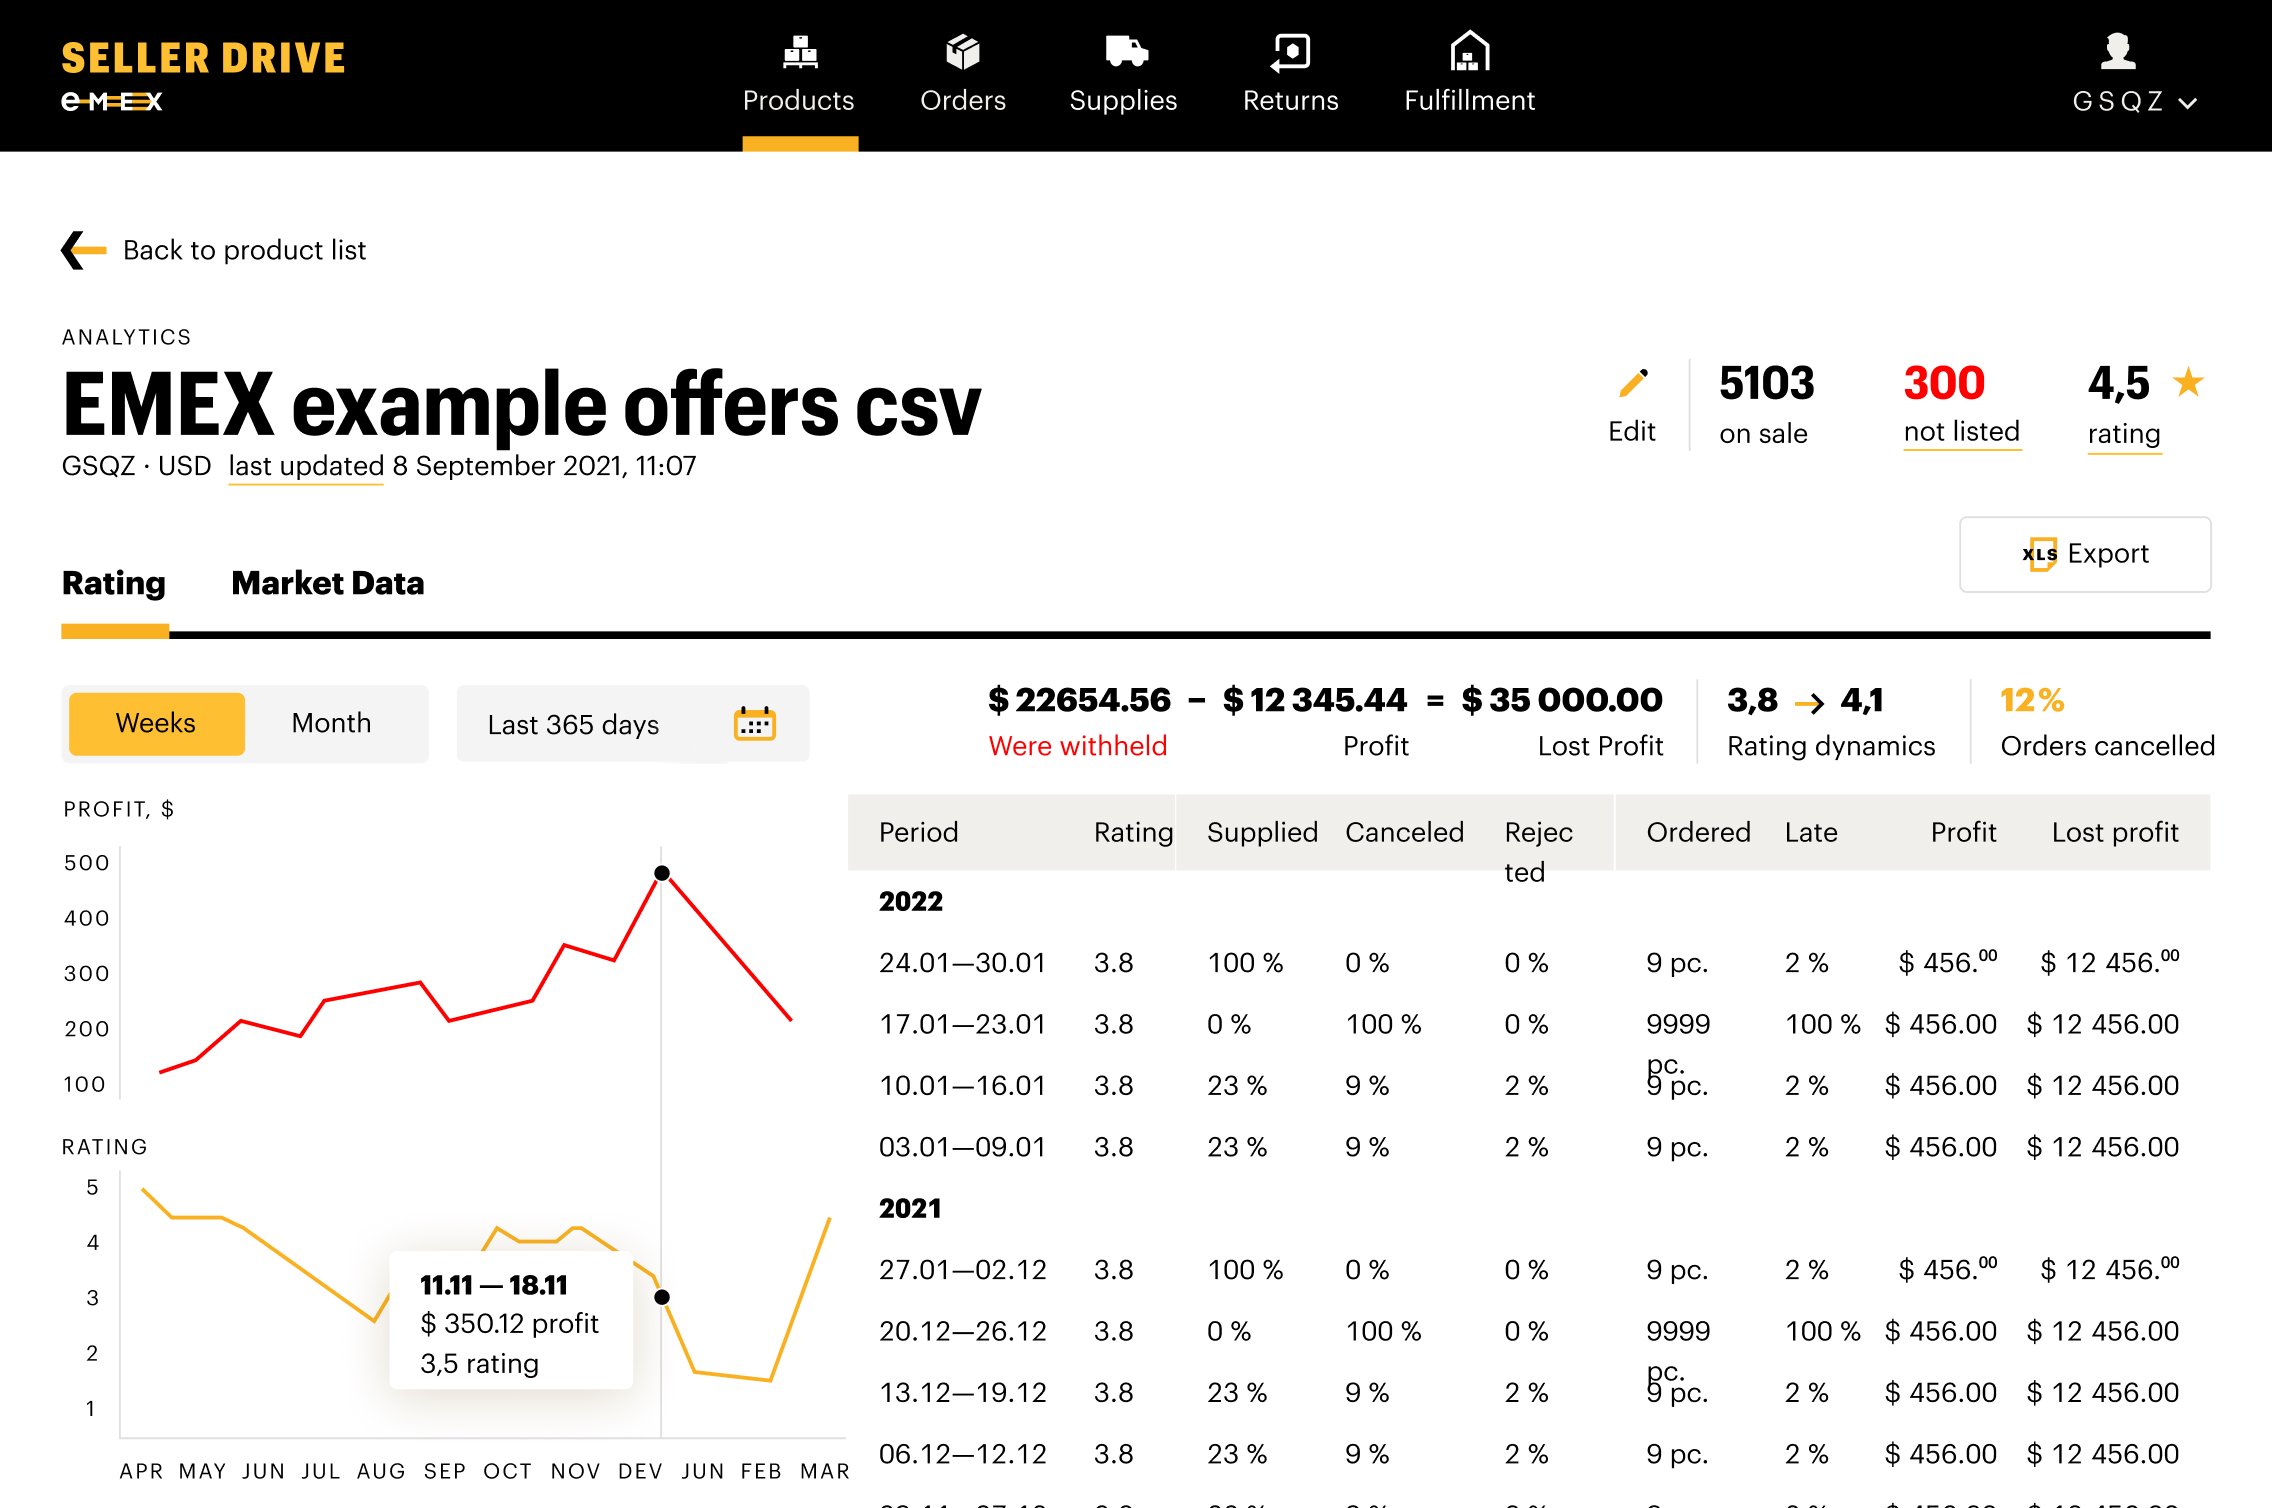2272x1508 pixels.
Task: Click the Supplies truck icon
Action: [x=1125, y=51]
